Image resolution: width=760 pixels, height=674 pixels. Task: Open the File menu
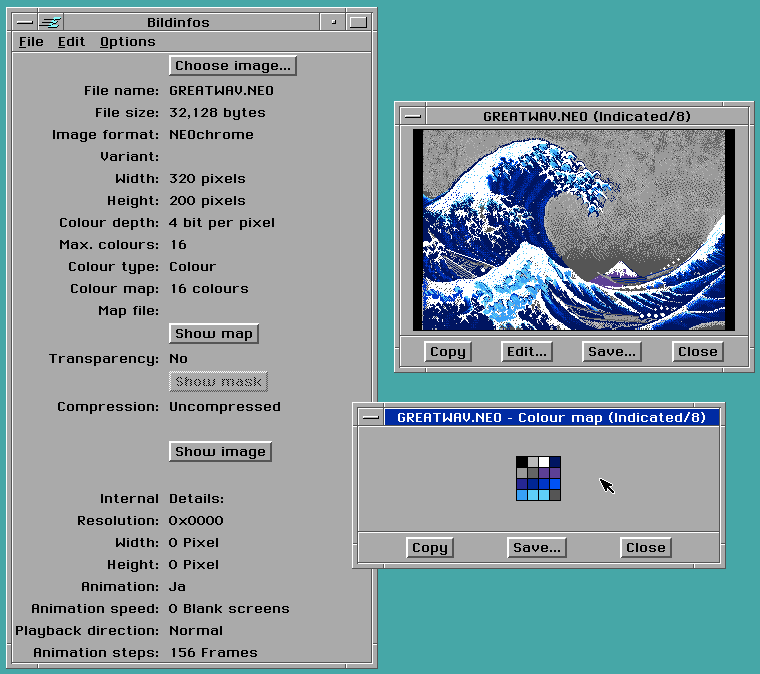tap(31, 42)
